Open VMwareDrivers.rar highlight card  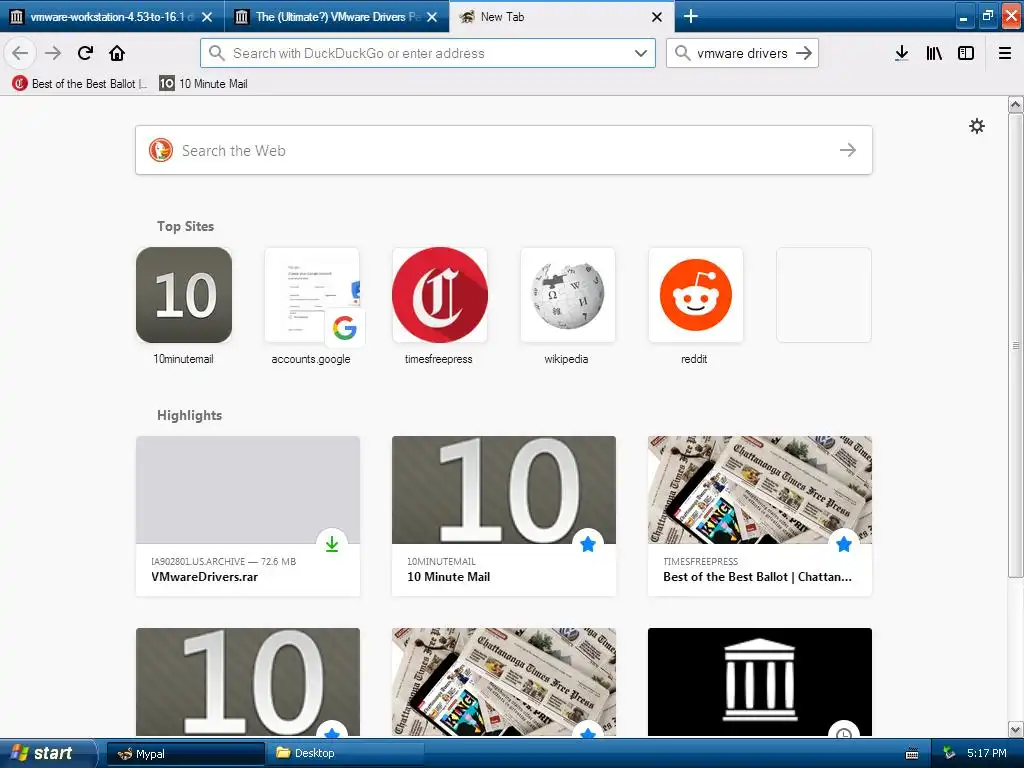248,516
